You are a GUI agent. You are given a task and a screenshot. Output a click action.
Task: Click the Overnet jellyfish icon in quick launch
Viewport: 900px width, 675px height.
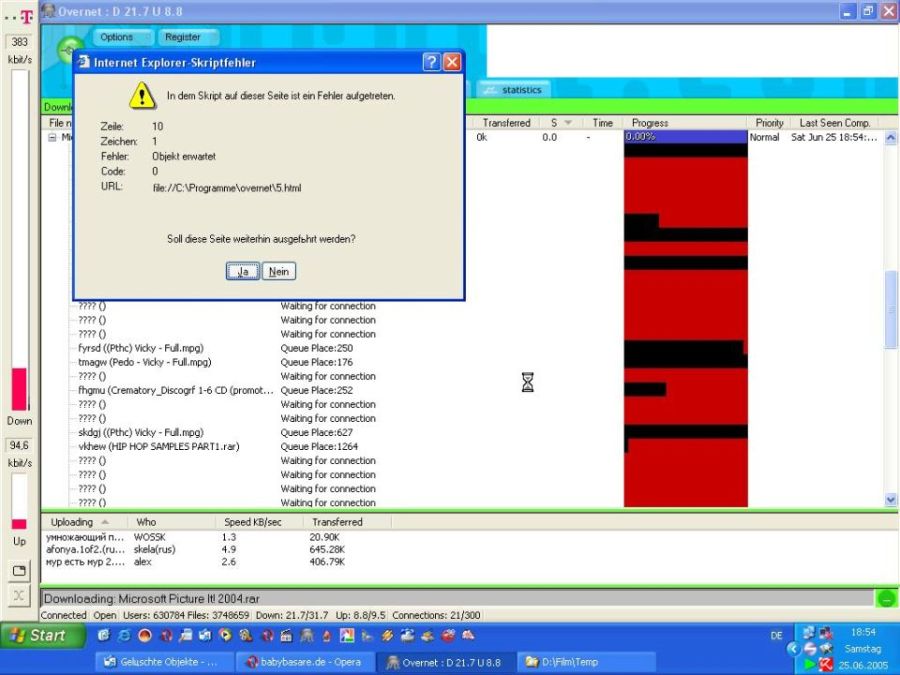click(307, 635)
